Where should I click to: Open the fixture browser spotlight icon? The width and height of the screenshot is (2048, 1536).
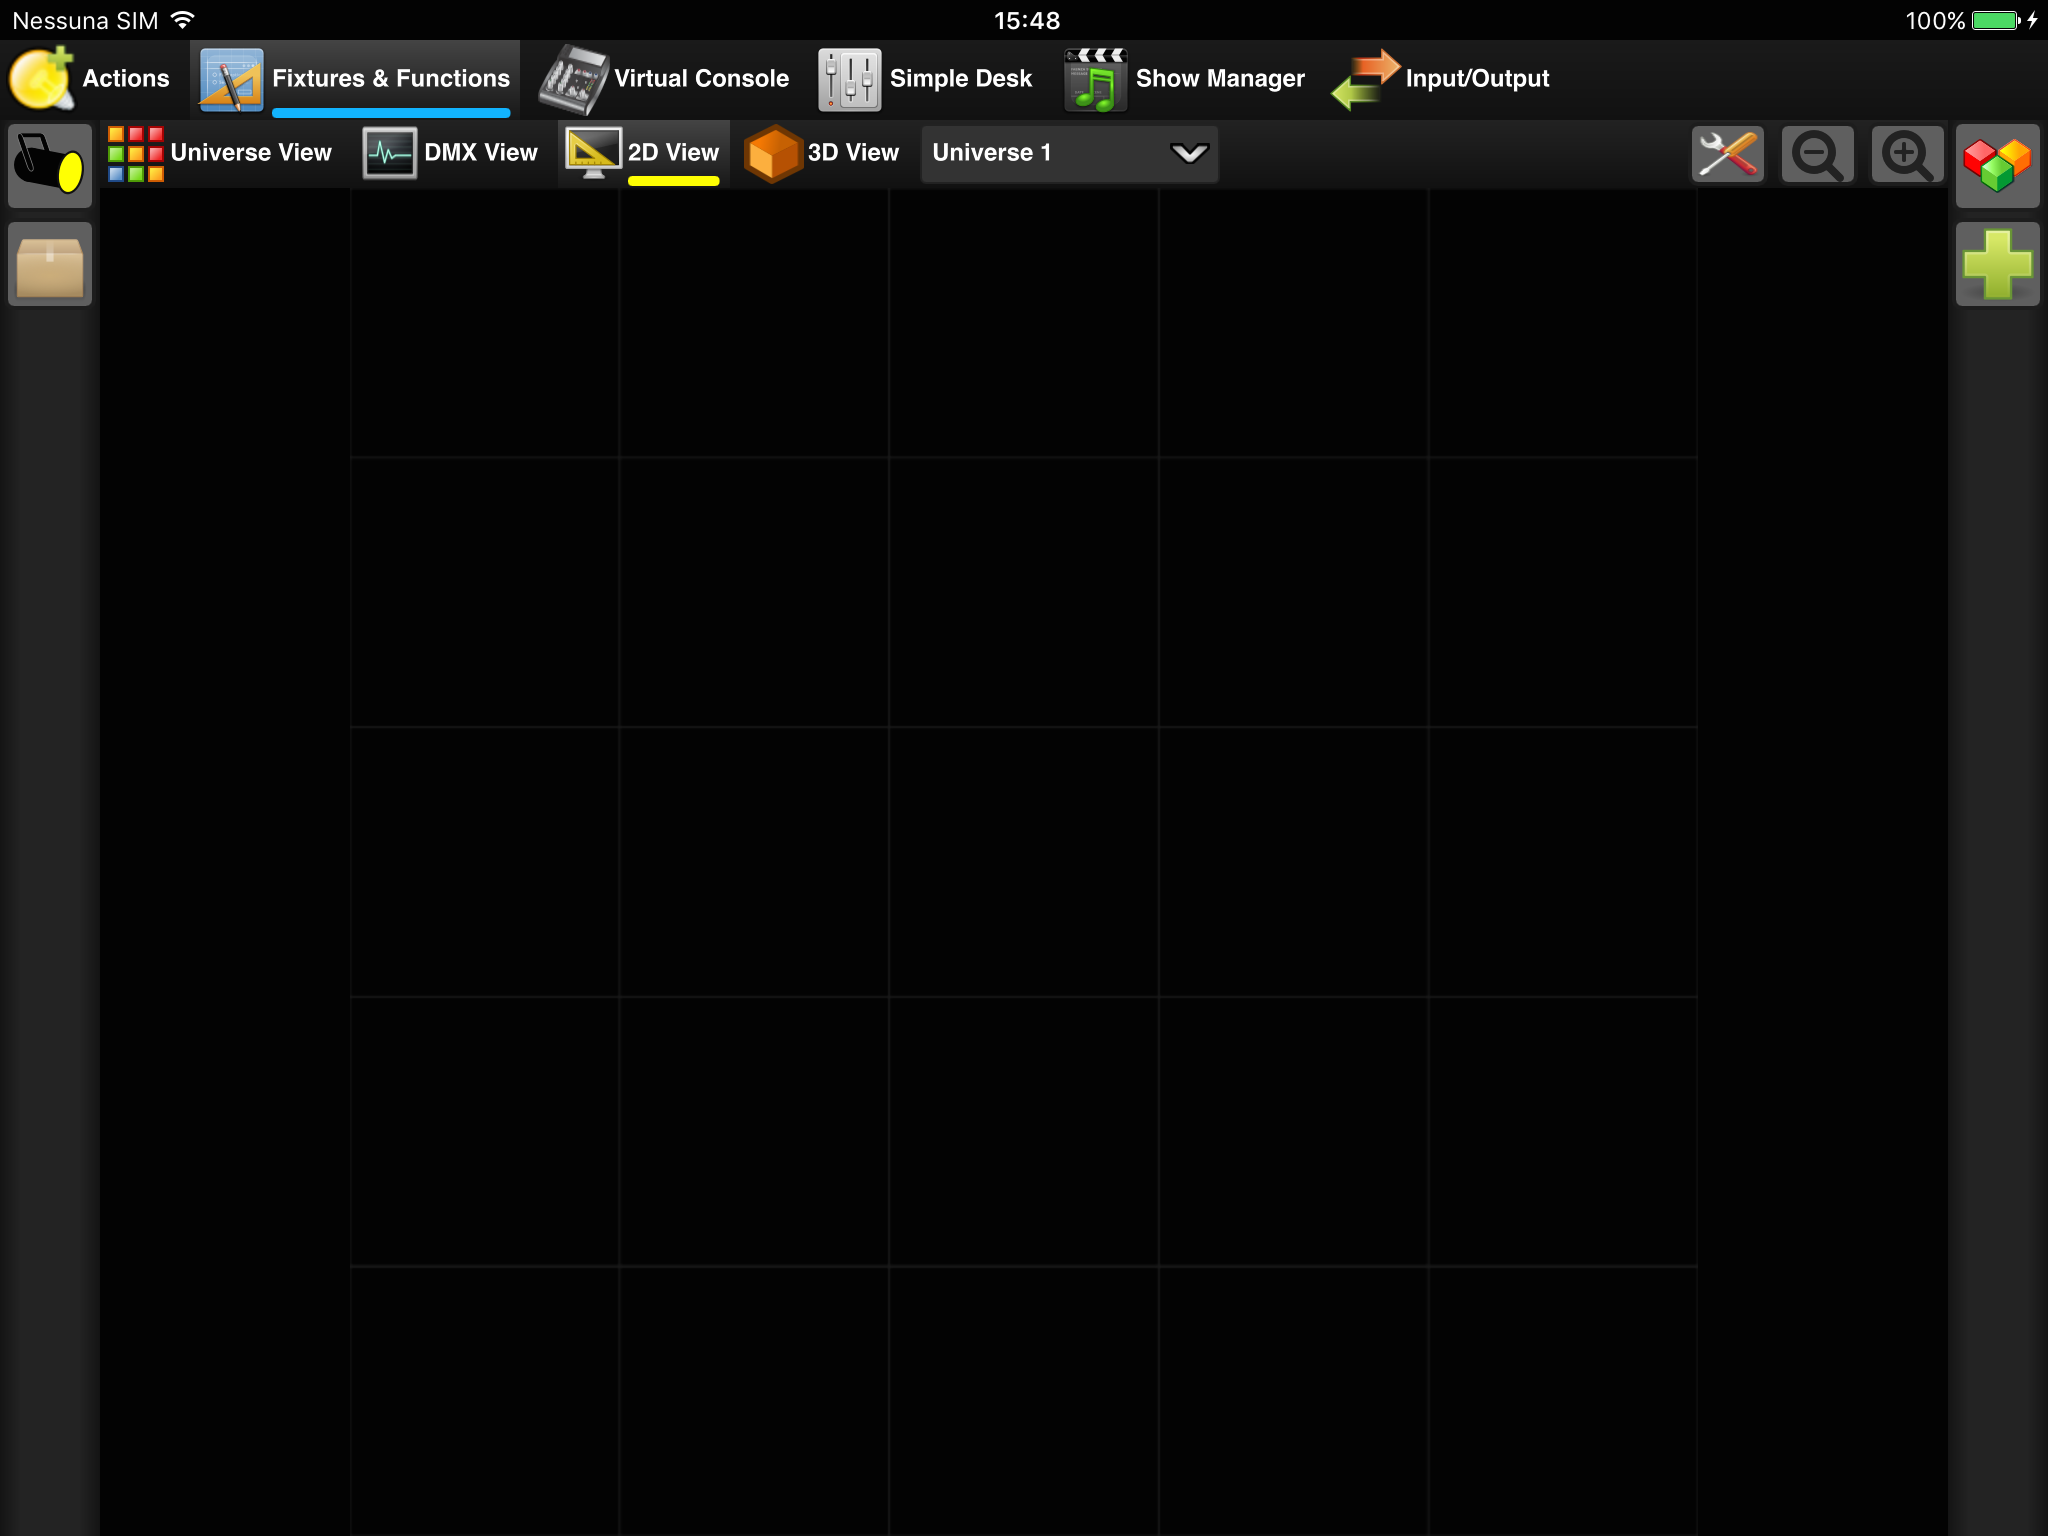(50, 165)
